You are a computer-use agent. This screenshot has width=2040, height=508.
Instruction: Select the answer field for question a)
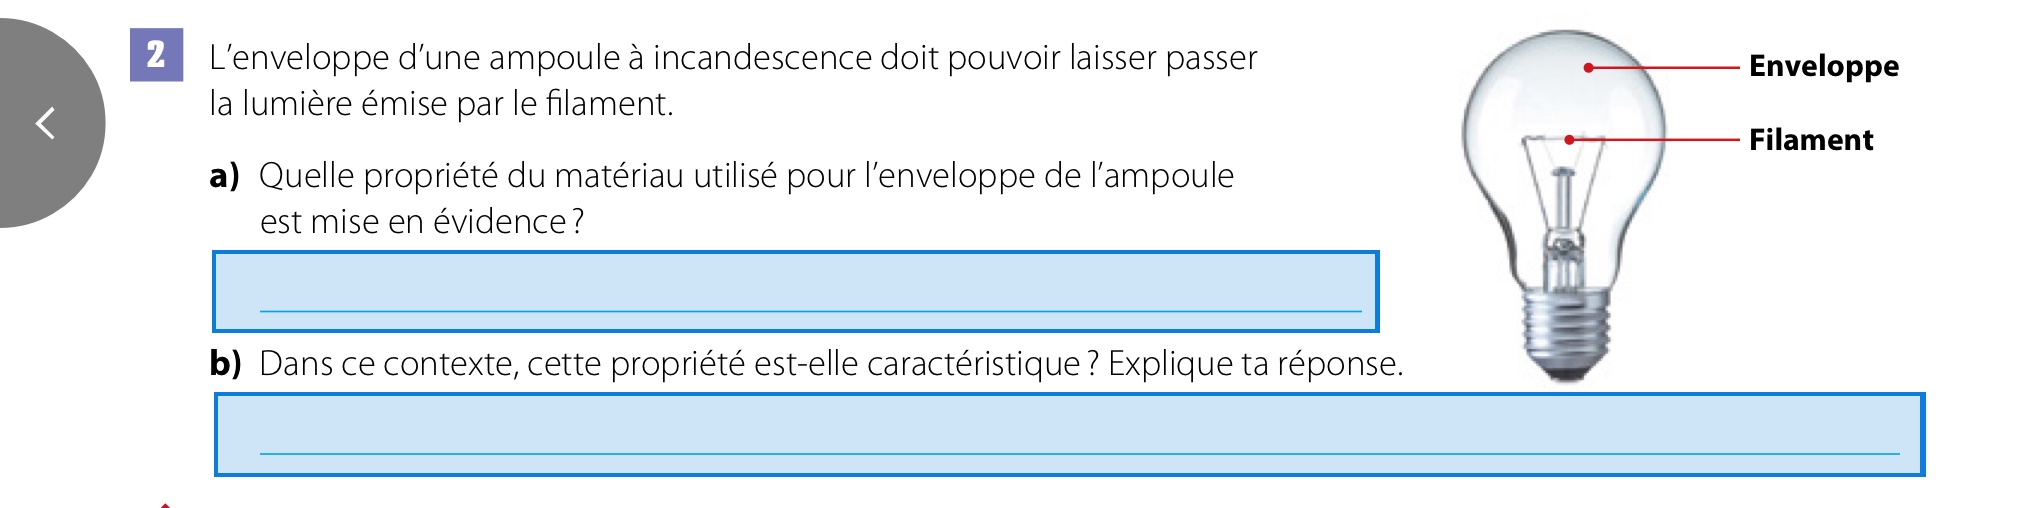coord(795,292)
